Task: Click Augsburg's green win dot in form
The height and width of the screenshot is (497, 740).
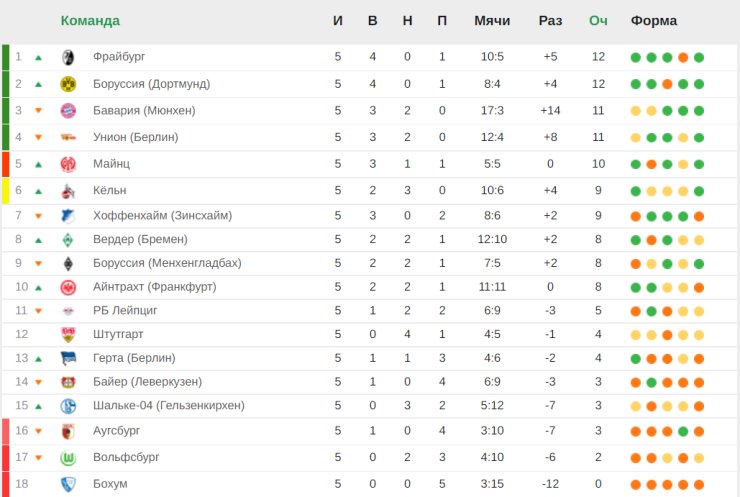Action: coord(683,431)
